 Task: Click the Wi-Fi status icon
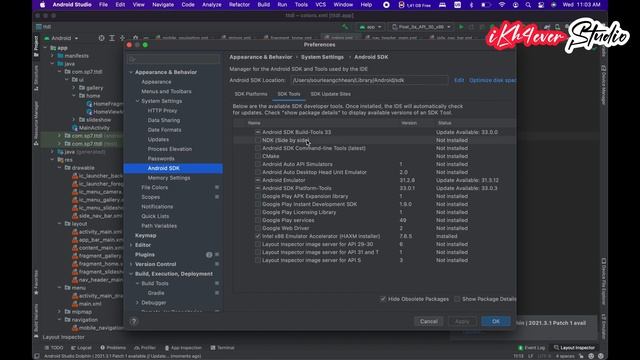[502, 5]
